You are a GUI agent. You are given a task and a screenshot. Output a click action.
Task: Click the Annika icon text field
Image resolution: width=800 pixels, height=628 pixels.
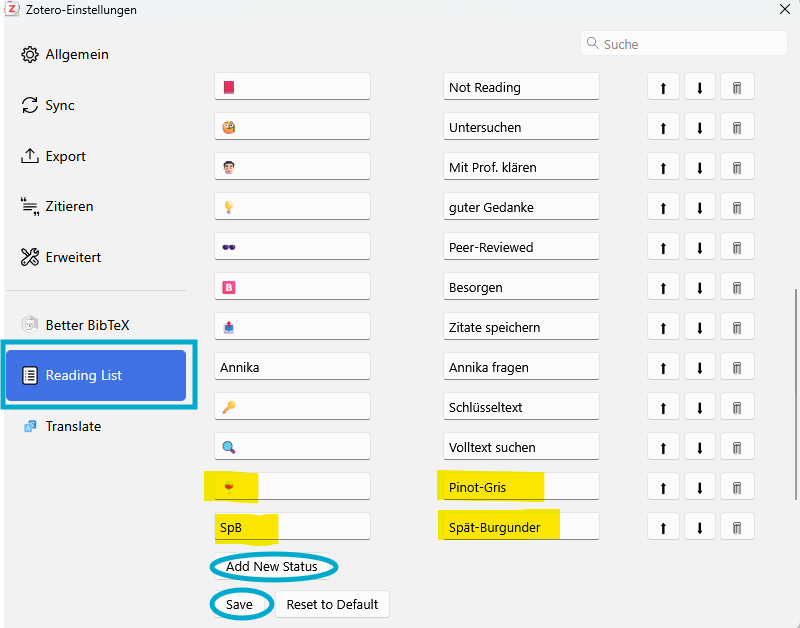[292, 367]
